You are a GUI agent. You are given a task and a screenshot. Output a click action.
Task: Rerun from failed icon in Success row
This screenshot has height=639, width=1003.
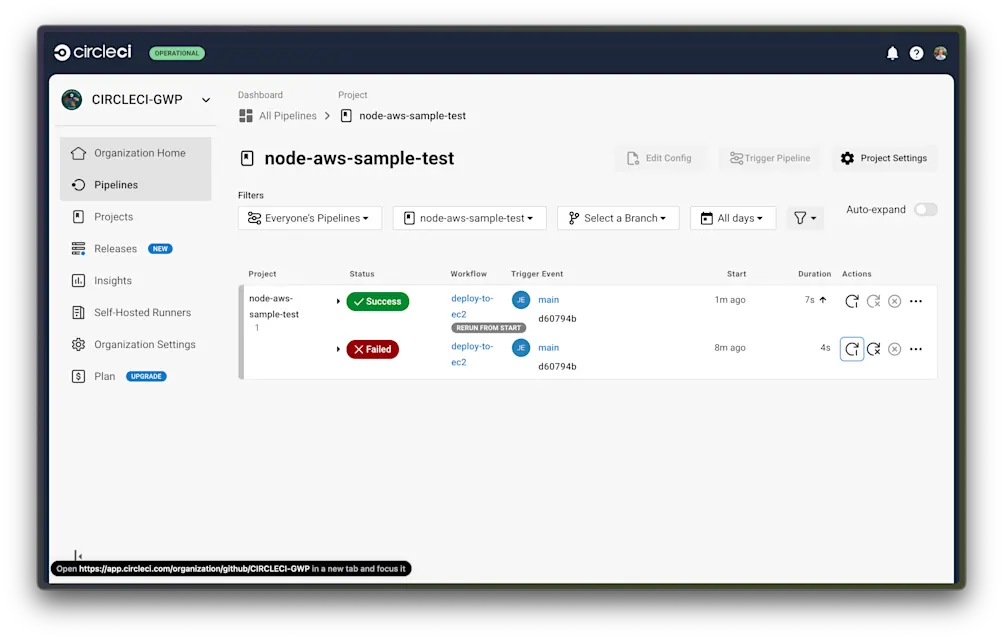click(x=873, y=301)
